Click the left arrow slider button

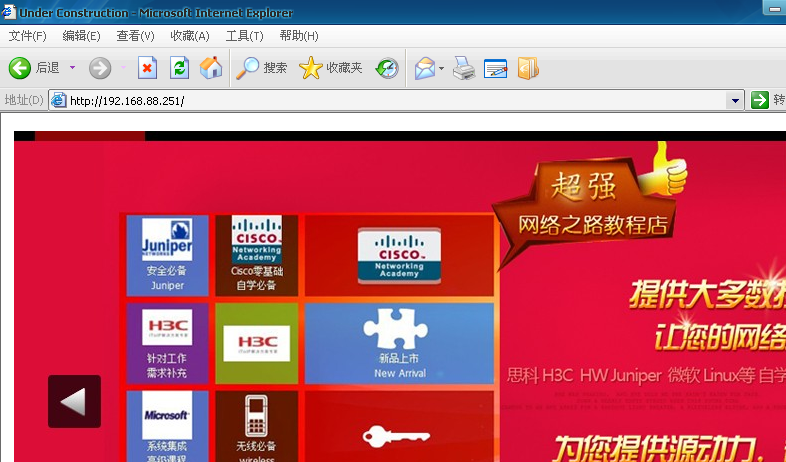click(x=74, y=401)
